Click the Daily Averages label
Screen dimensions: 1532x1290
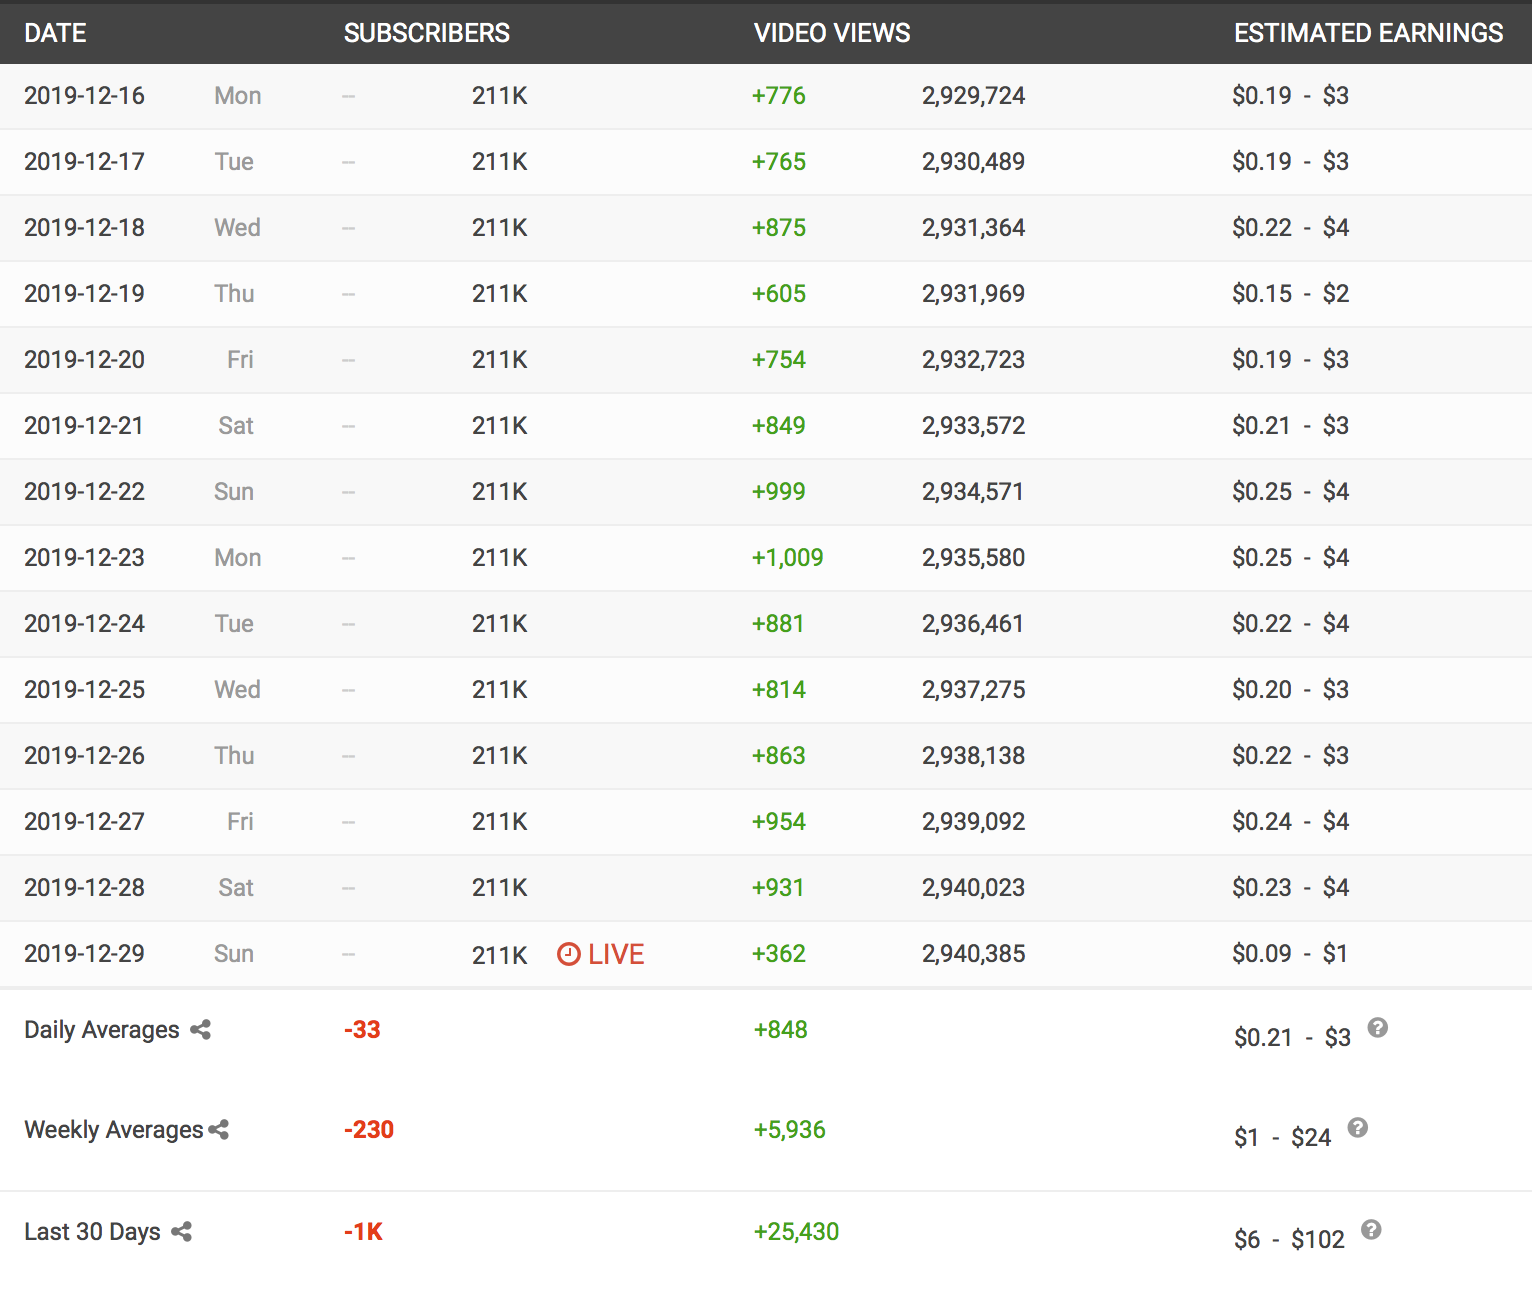(x=101, y=1030)
